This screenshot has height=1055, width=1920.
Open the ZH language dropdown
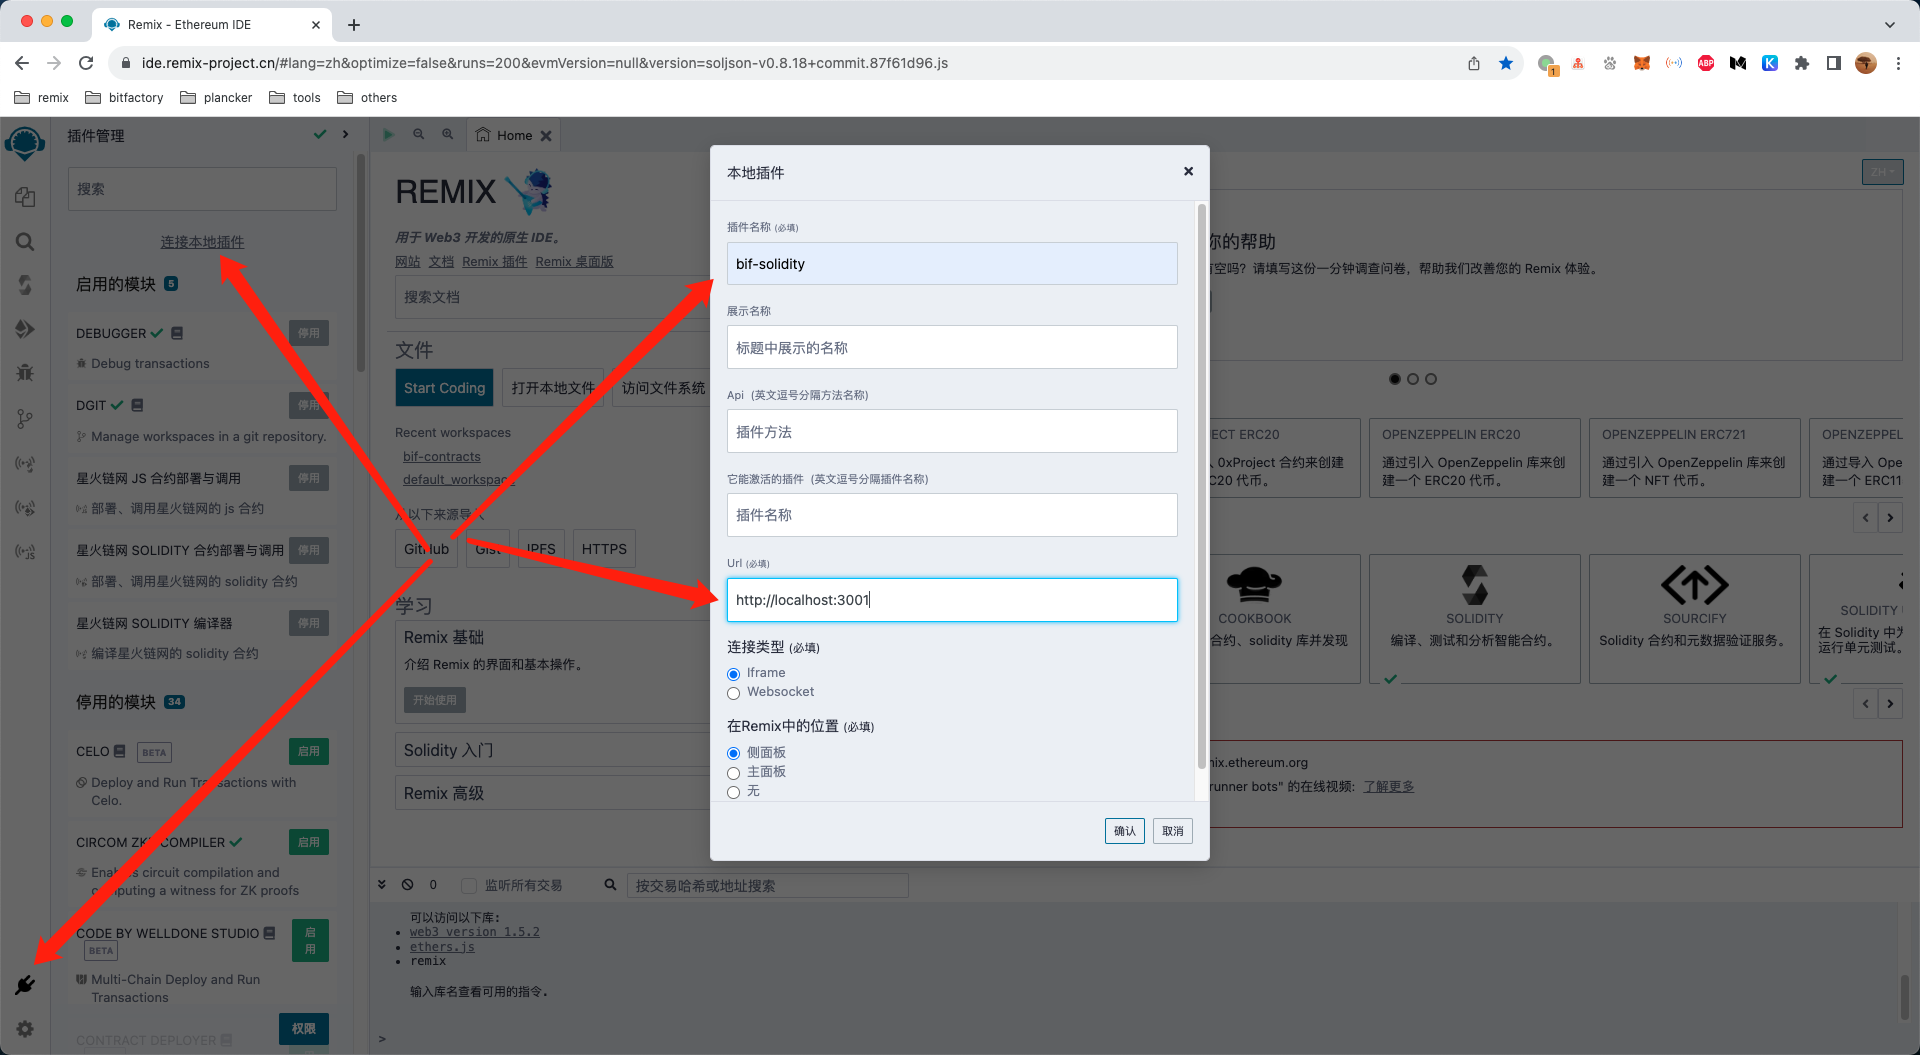1882,172
